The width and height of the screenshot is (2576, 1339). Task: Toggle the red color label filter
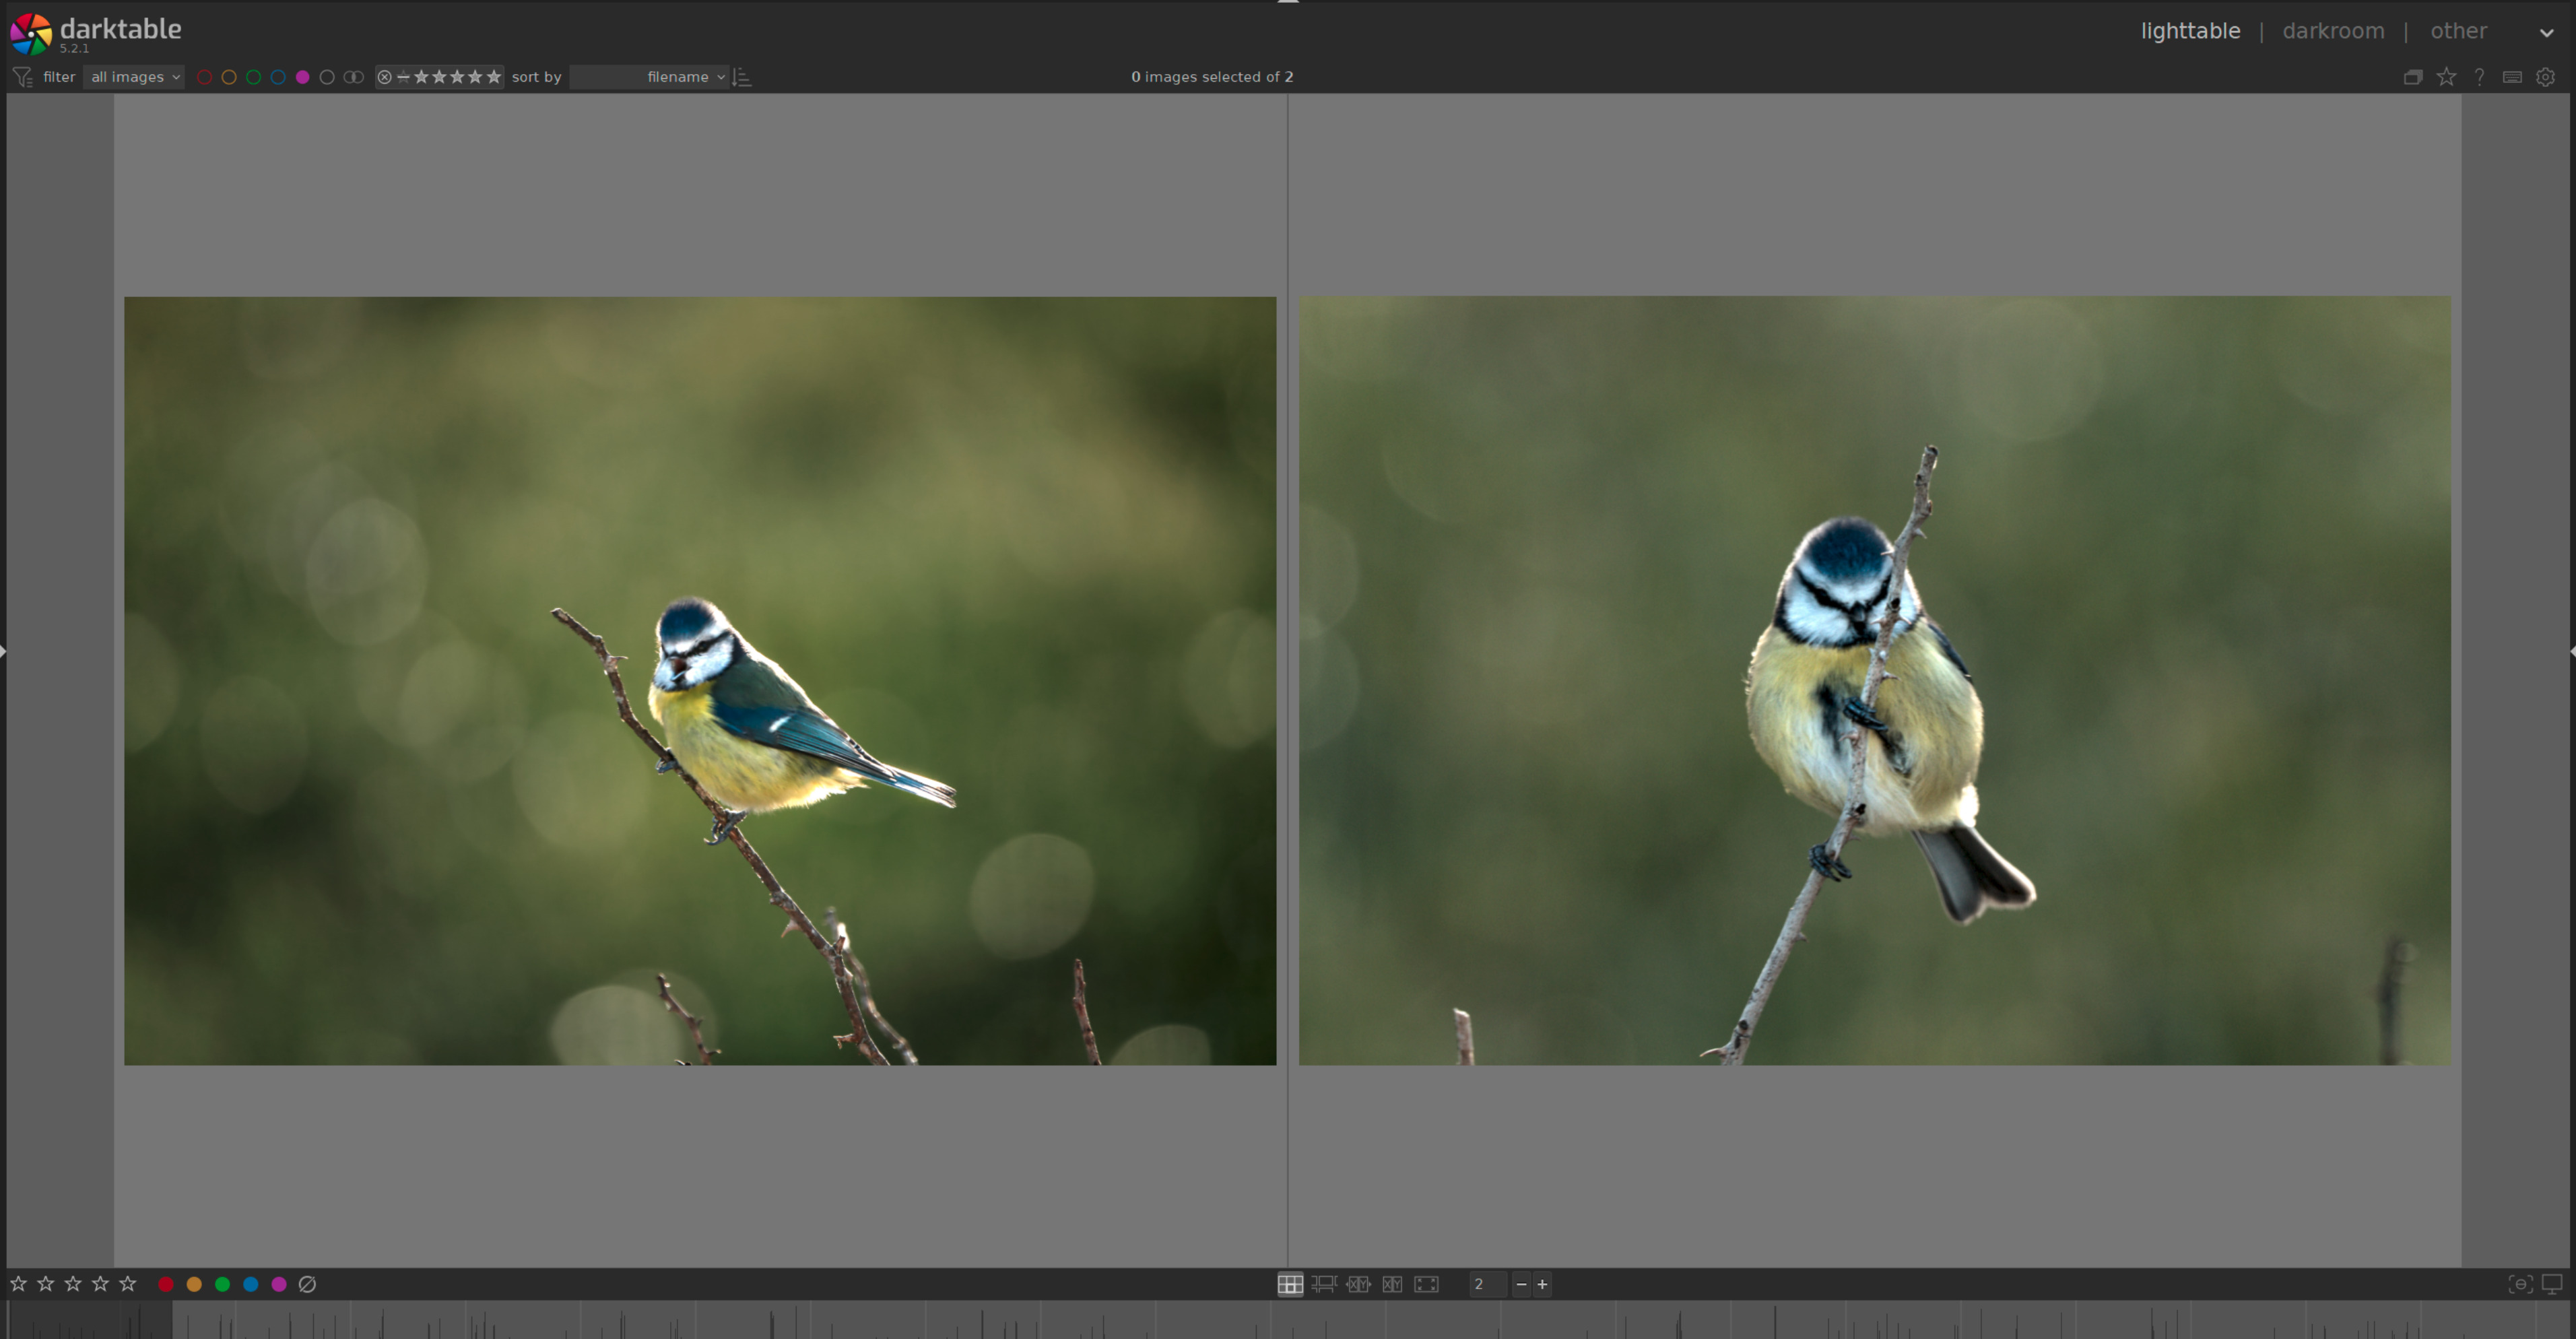point(204,77)
